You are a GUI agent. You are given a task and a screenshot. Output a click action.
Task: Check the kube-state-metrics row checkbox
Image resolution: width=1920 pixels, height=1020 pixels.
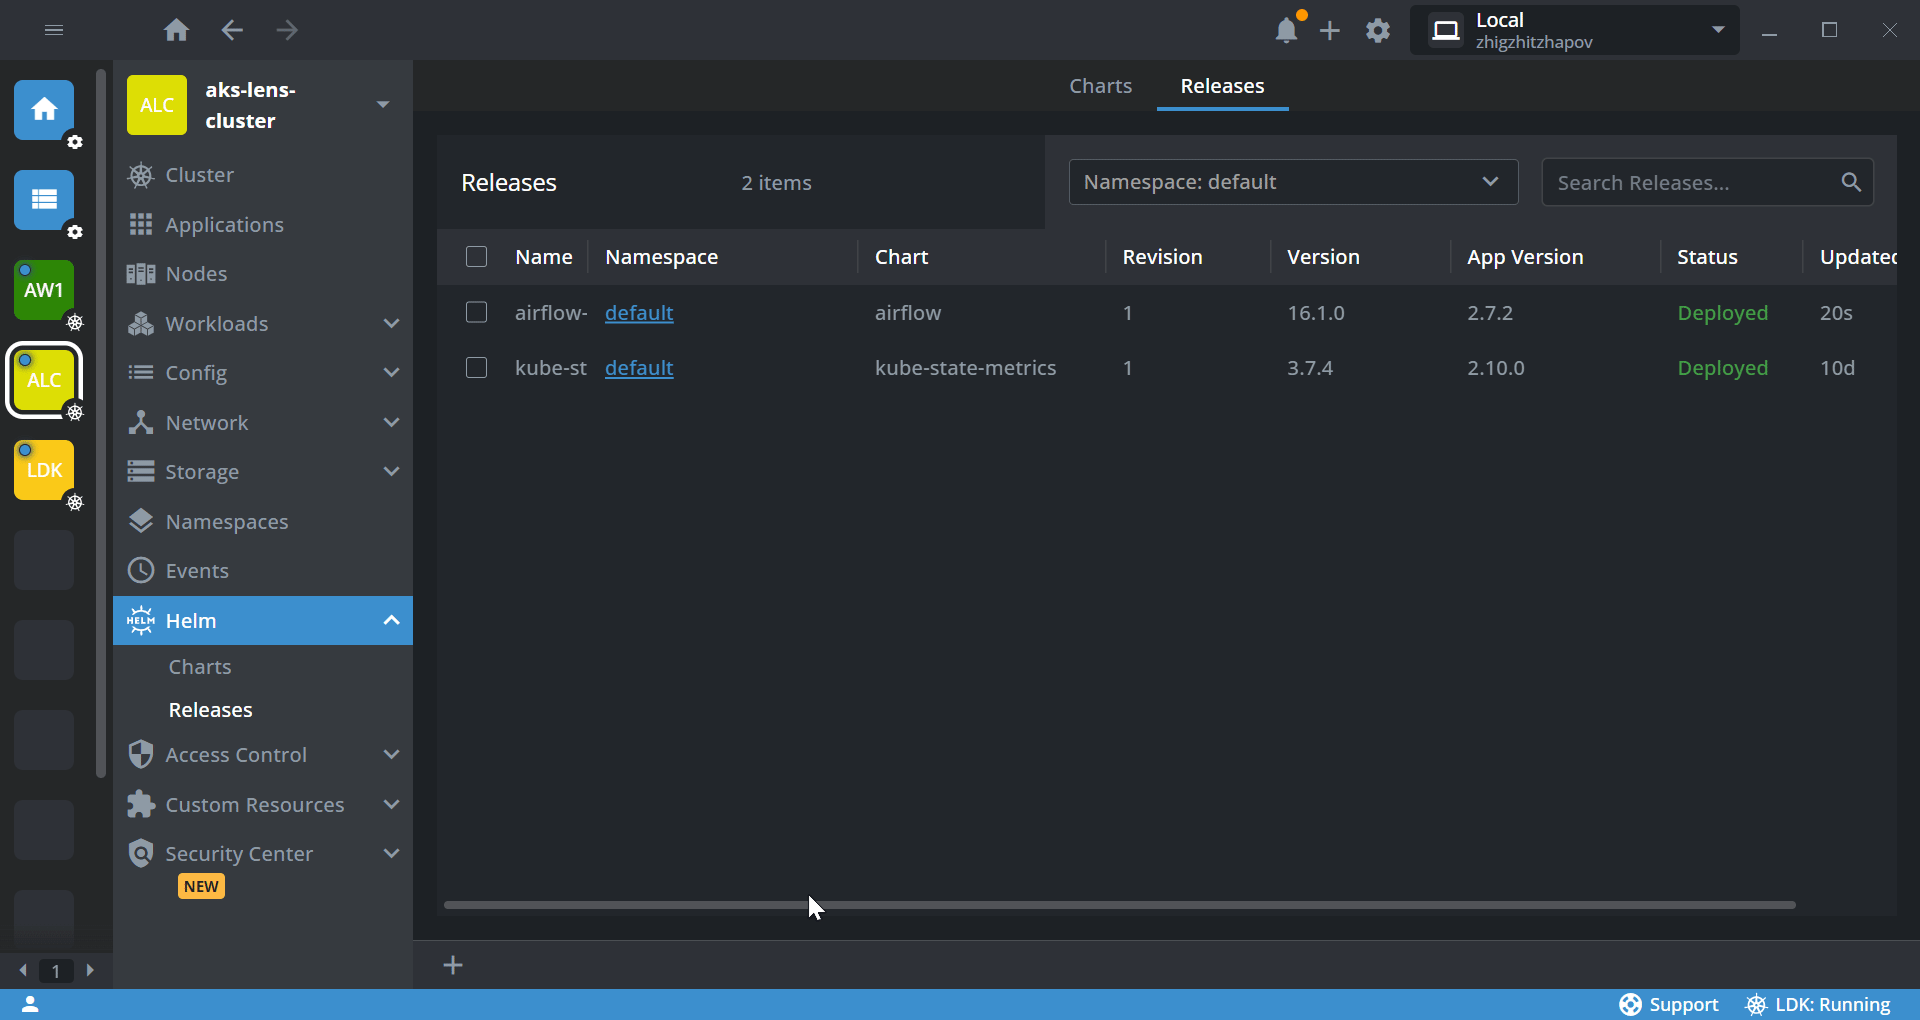(x=477, y=368)
